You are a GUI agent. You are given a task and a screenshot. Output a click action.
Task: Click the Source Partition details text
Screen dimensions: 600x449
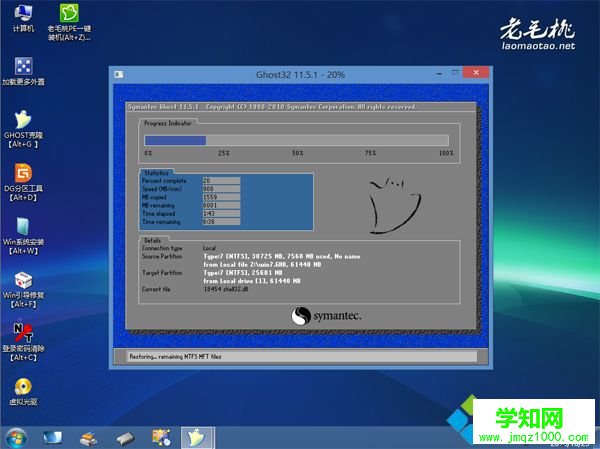(x=282, y=260)
